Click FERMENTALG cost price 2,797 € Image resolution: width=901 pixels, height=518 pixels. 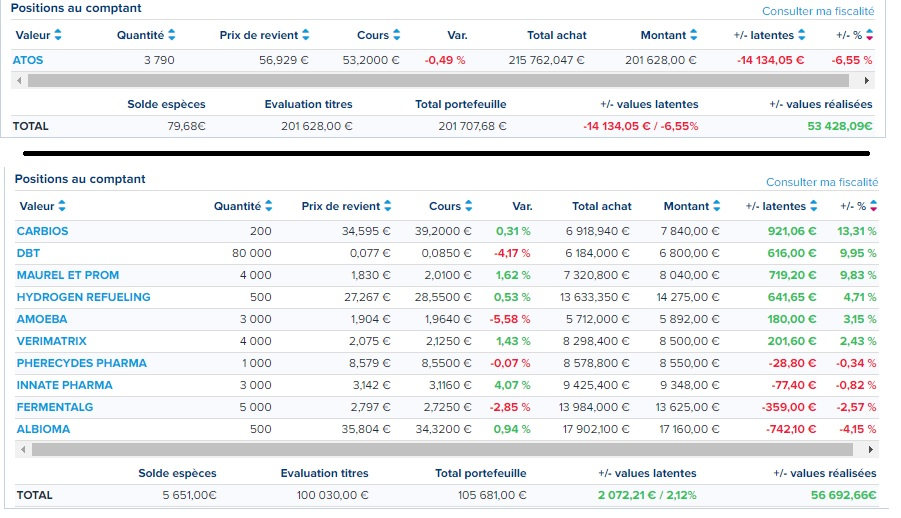(370, 407)
